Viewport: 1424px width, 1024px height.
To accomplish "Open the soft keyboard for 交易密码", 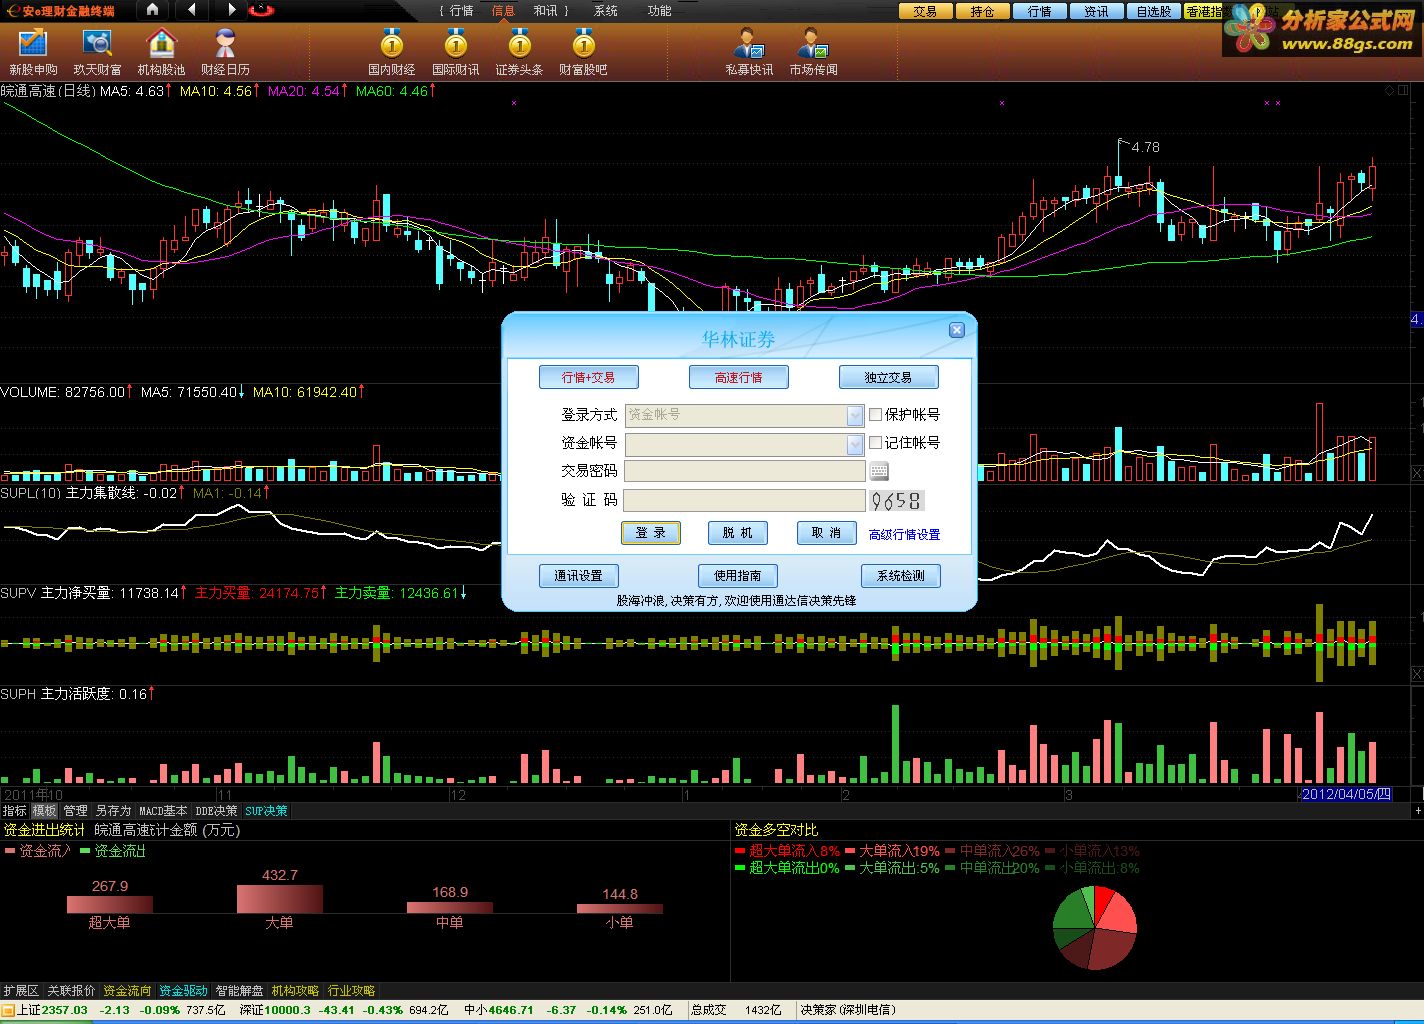I will tap(879, 471).
